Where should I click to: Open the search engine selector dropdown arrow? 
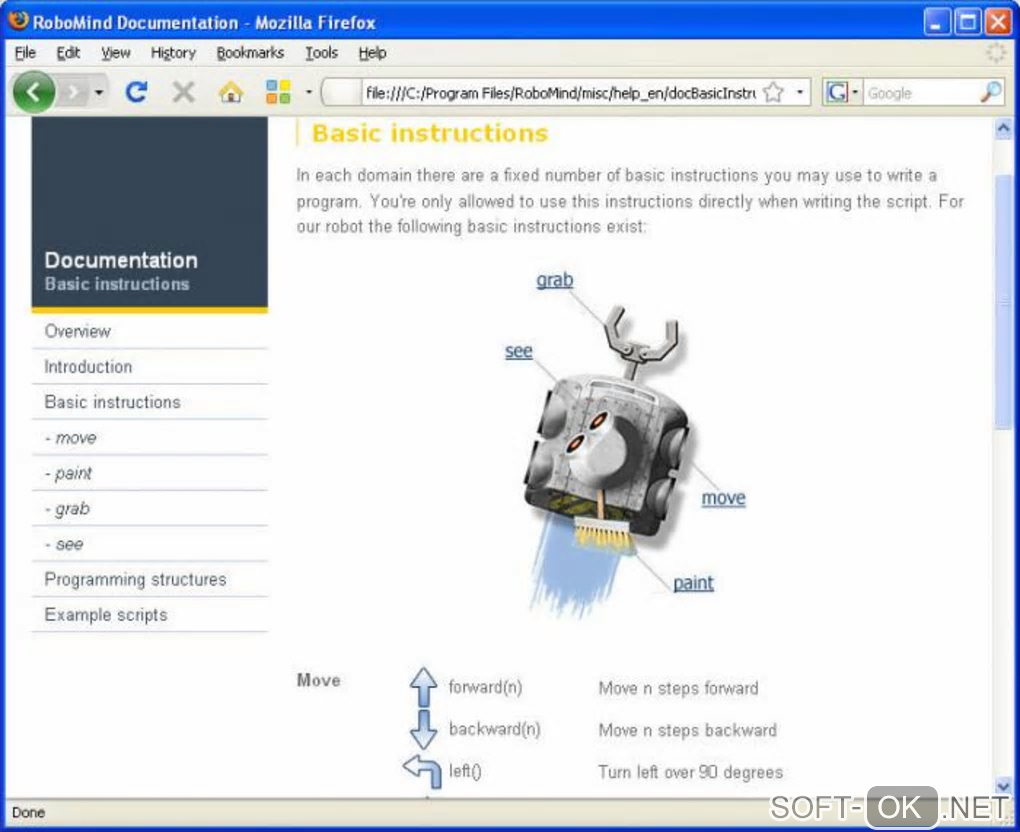point(855,92)
